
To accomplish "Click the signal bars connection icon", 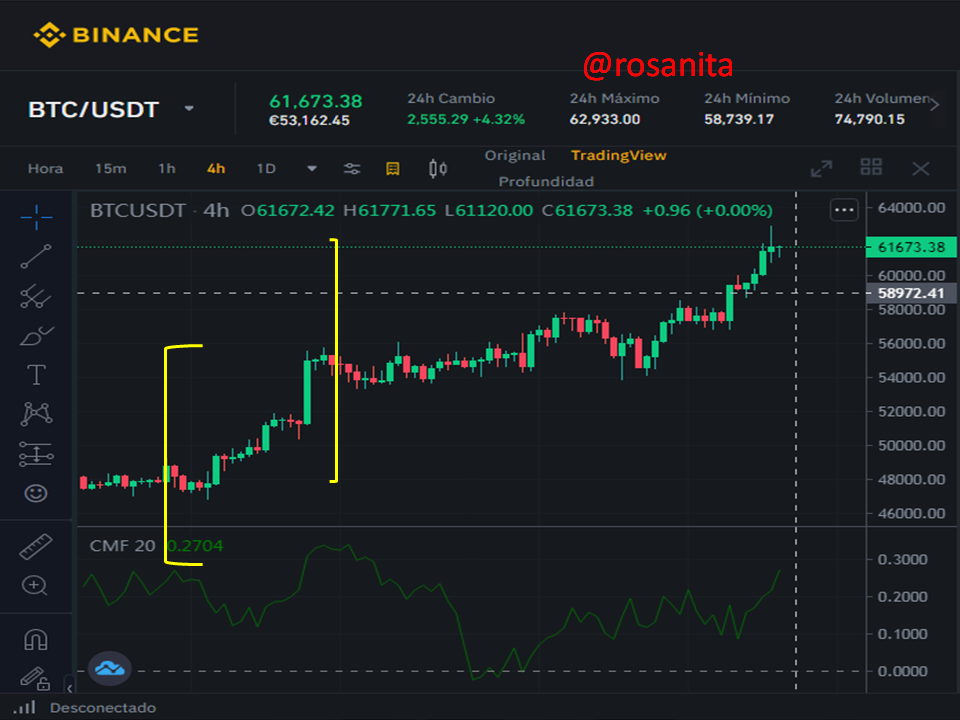I will 25,707.
